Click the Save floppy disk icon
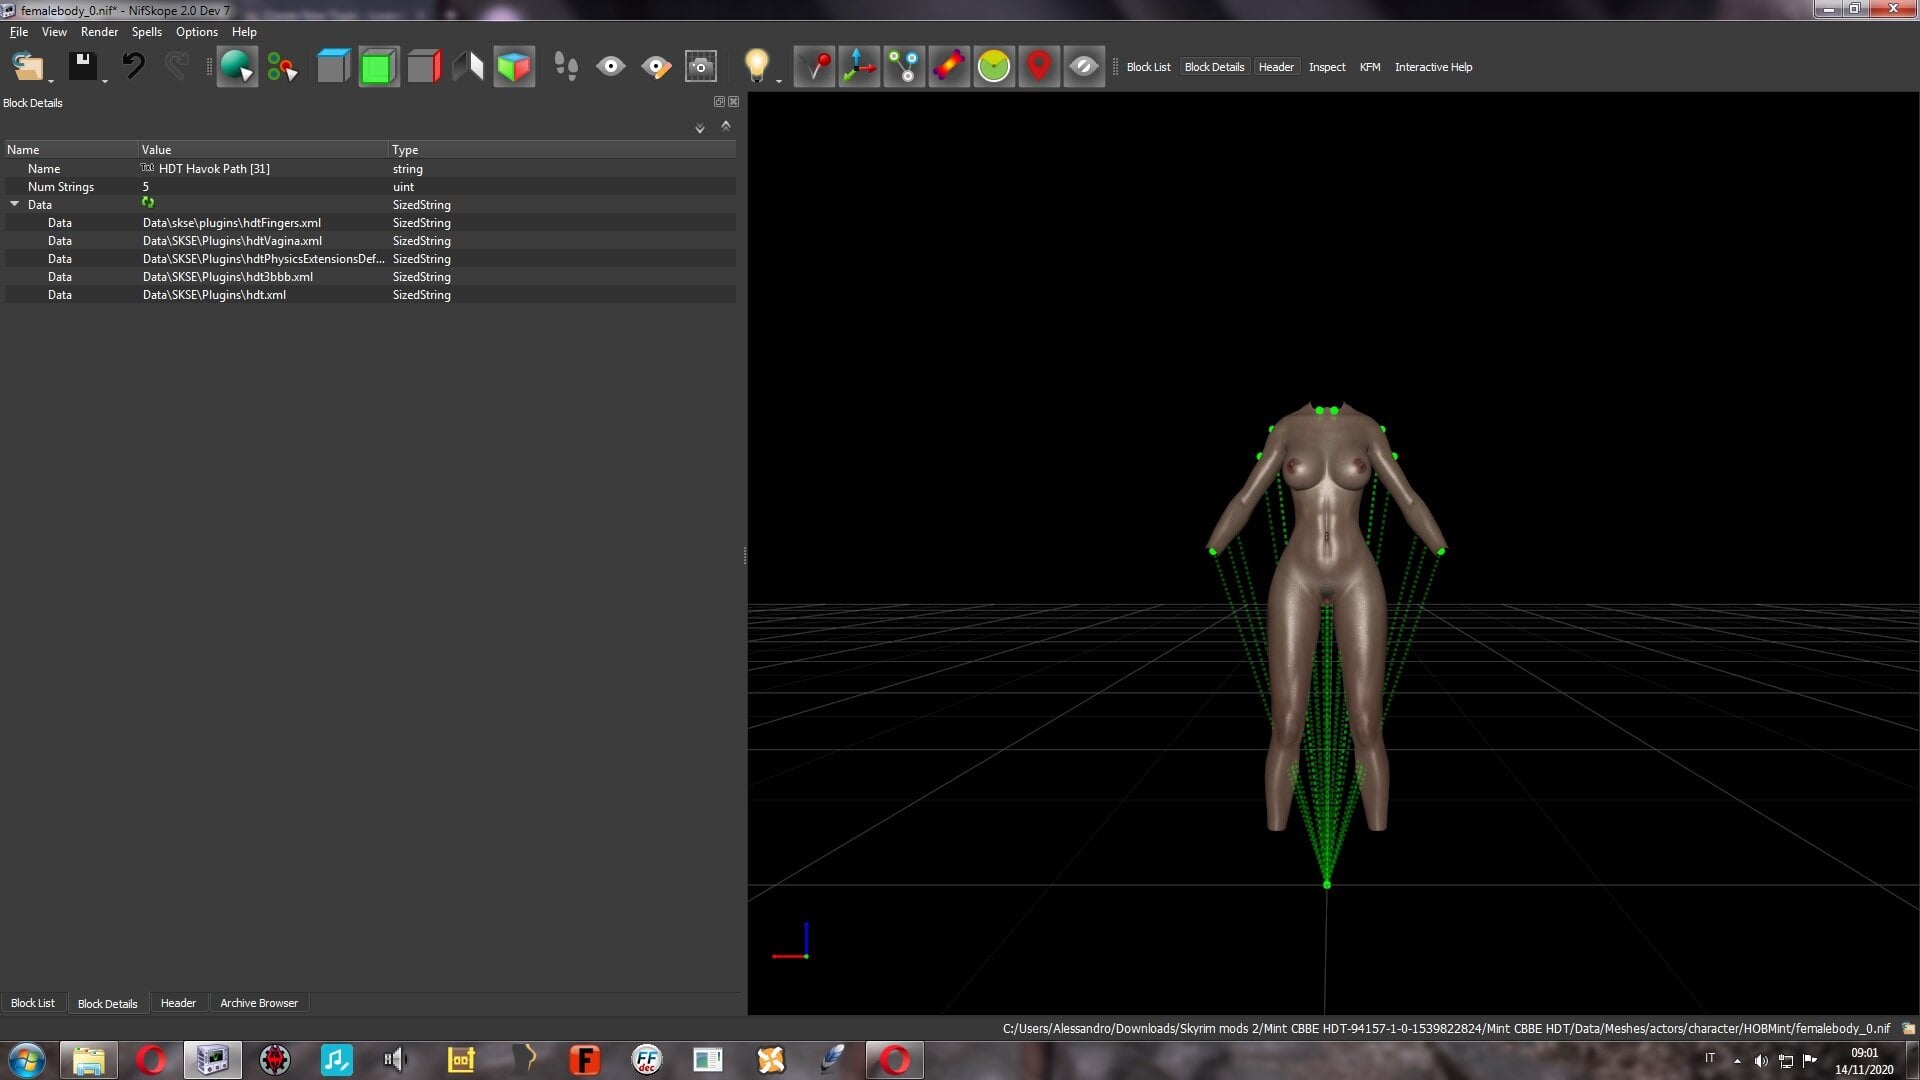The width and height of the screenshot is (1920, 1080). 82,67
